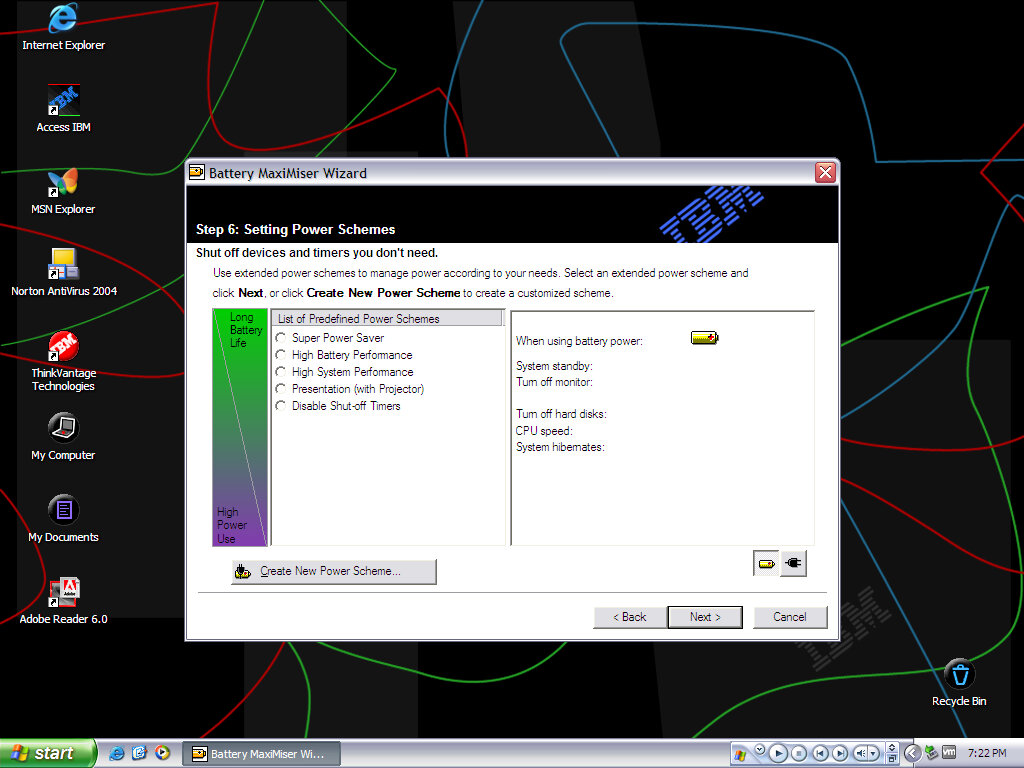
Task: Pick Presentation (with Projector) scheme
Action: coord(281,389)
